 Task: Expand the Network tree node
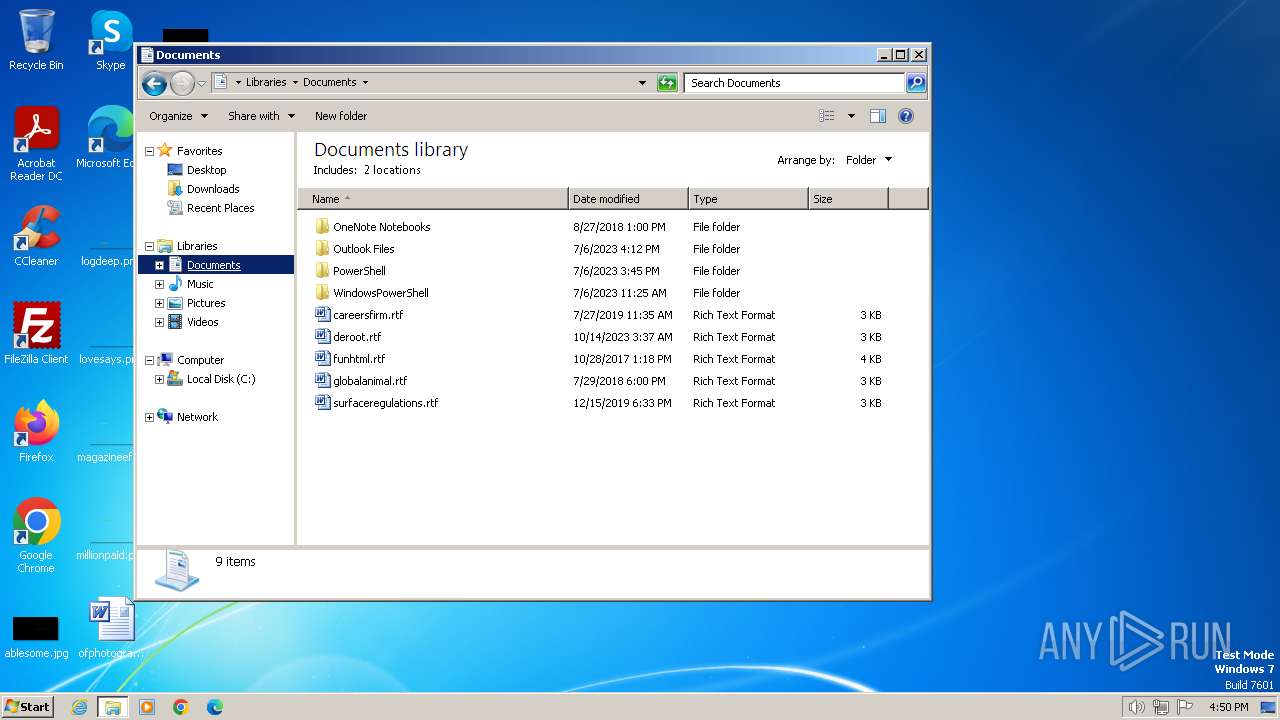tap(149, 417)
